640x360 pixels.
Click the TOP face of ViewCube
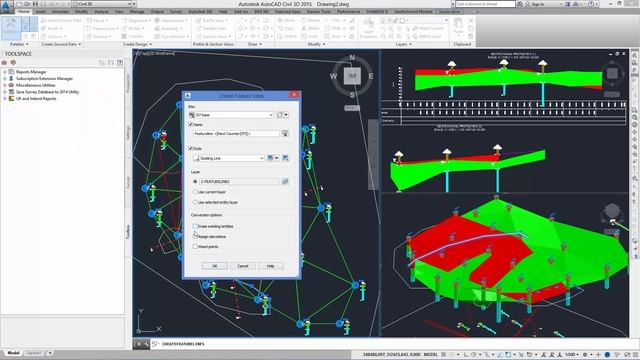pyautogui.click(x=352, y=76)
